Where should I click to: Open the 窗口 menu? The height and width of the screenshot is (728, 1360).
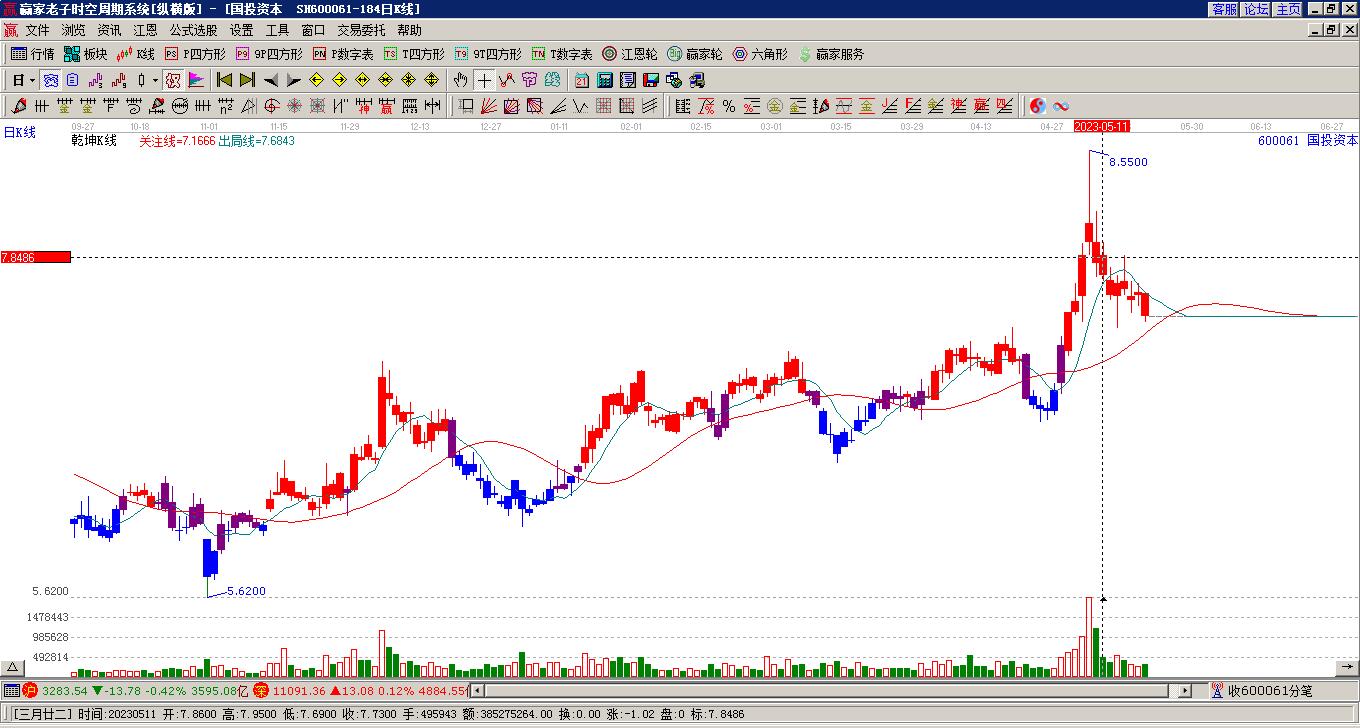point(313,31)
